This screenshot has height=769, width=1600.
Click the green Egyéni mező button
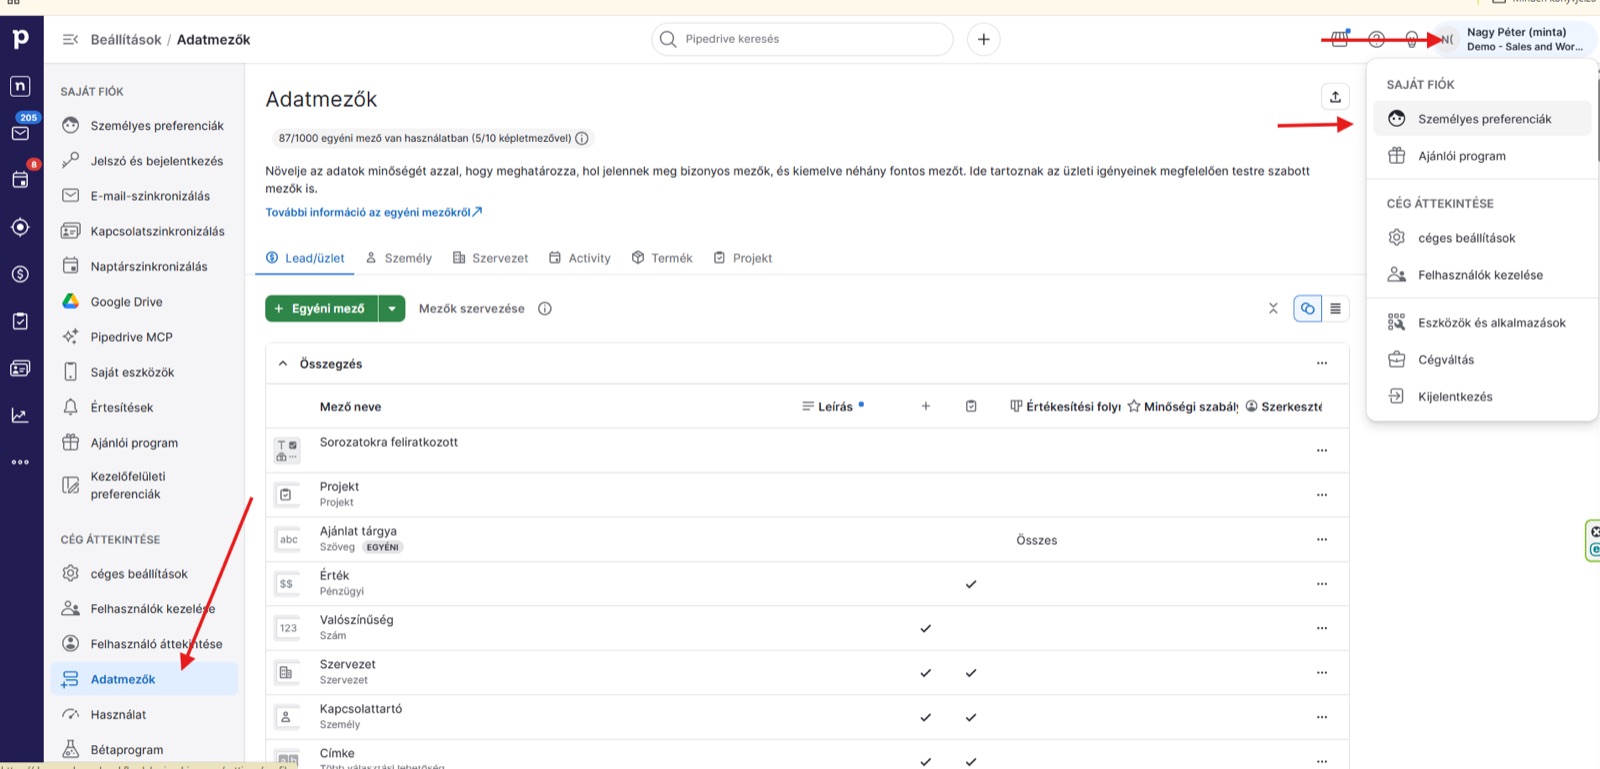321,309
